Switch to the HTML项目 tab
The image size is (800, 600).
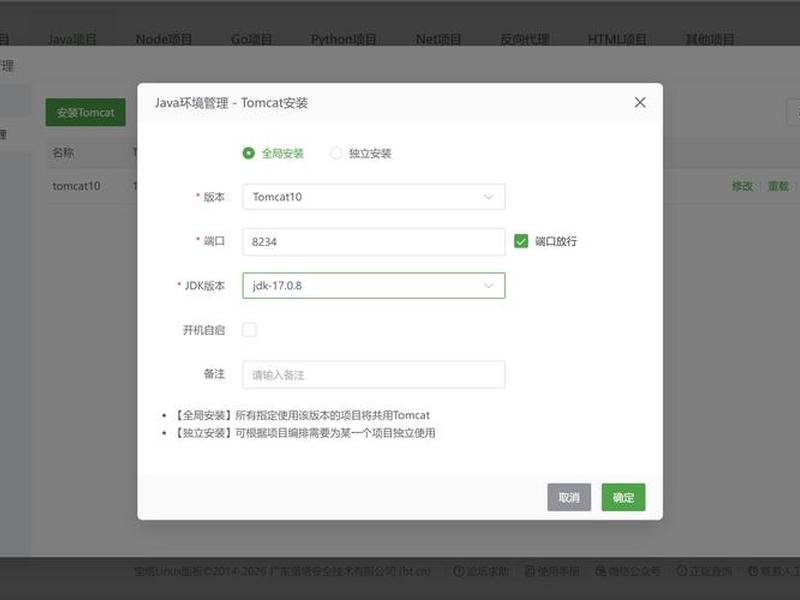tap(617, 39)
